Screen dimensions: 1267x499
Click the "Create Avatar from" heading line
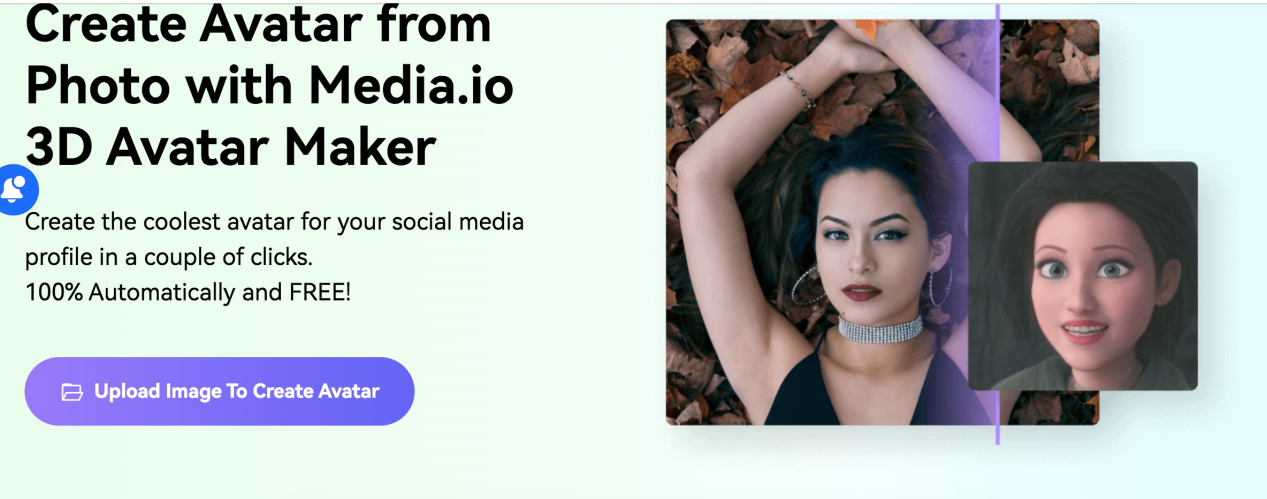[258, 23]
